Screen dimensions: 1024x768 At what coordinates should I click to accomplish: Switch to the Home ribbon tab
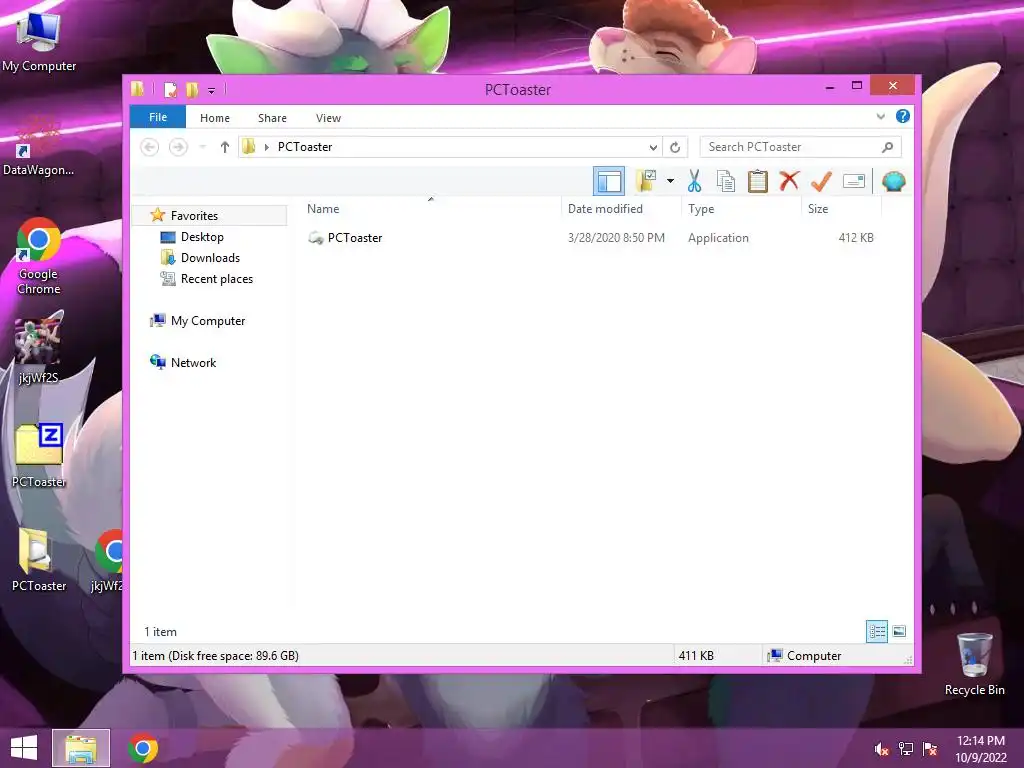pyautogui.click(x=215, y=118)
